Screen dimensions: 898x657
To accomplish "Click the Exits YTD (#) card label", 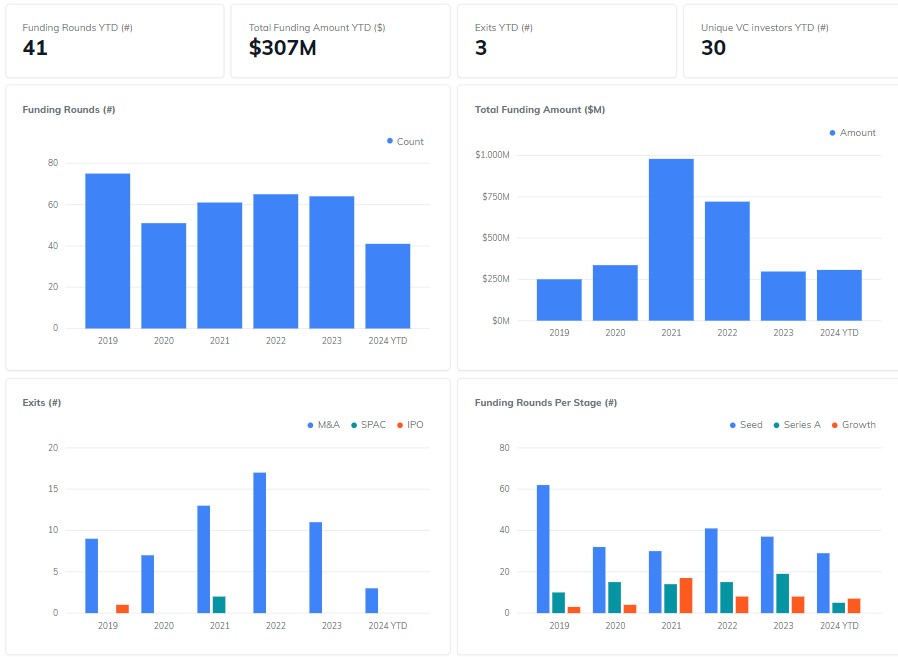I will click(503, 27).
